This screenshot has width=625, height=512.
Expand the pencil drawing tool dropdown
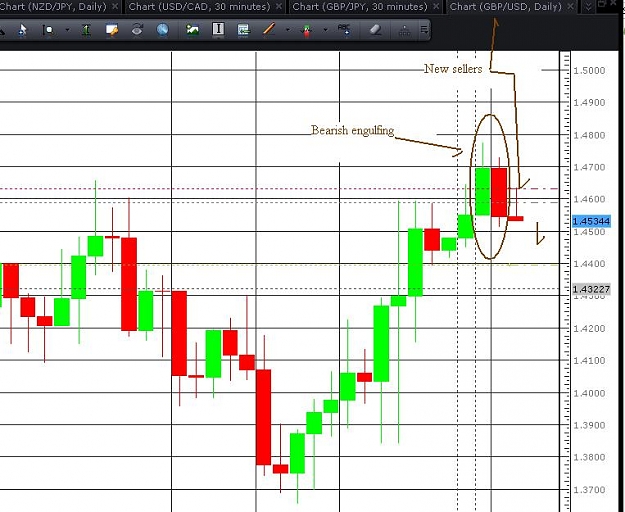[x=287, y=30]
